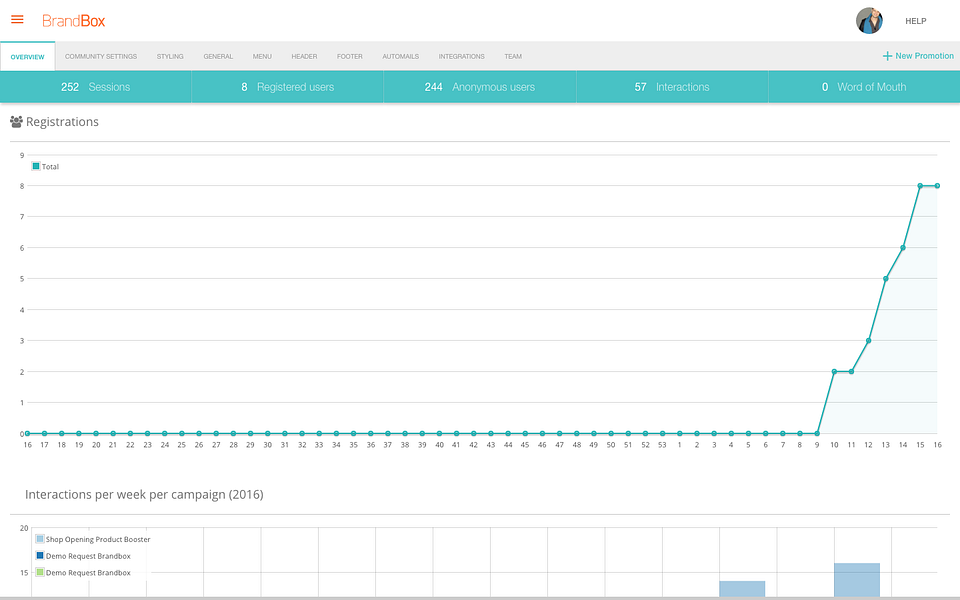Switch to the Overview tab
Viewport: 960px width, 600px height.
click(x=28, y=56)
